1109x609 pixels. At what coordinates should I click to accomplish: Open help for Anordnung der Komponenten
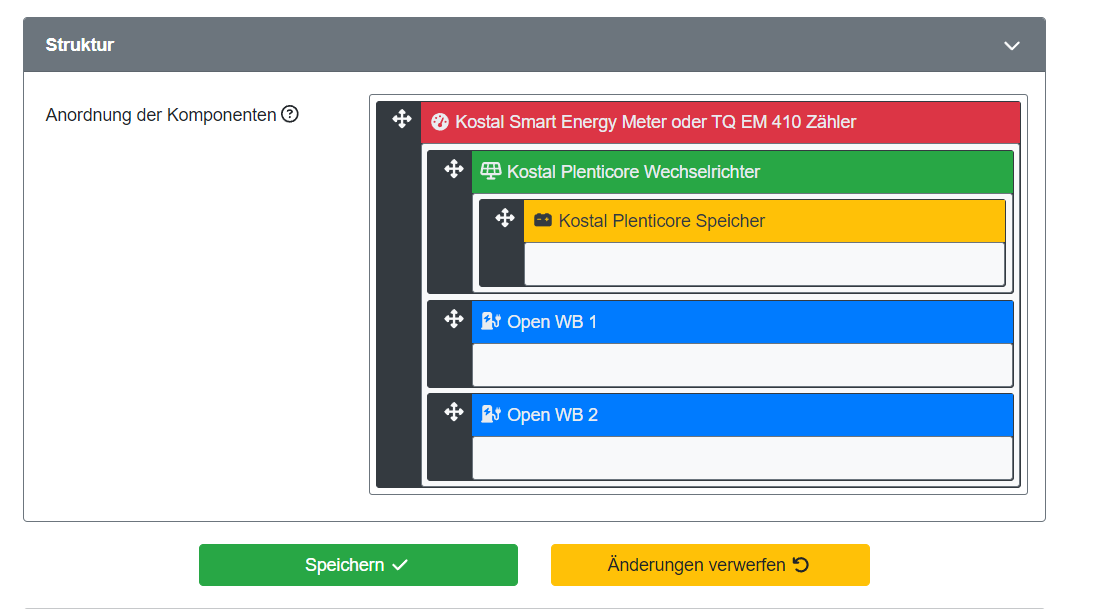pos(290,114)
